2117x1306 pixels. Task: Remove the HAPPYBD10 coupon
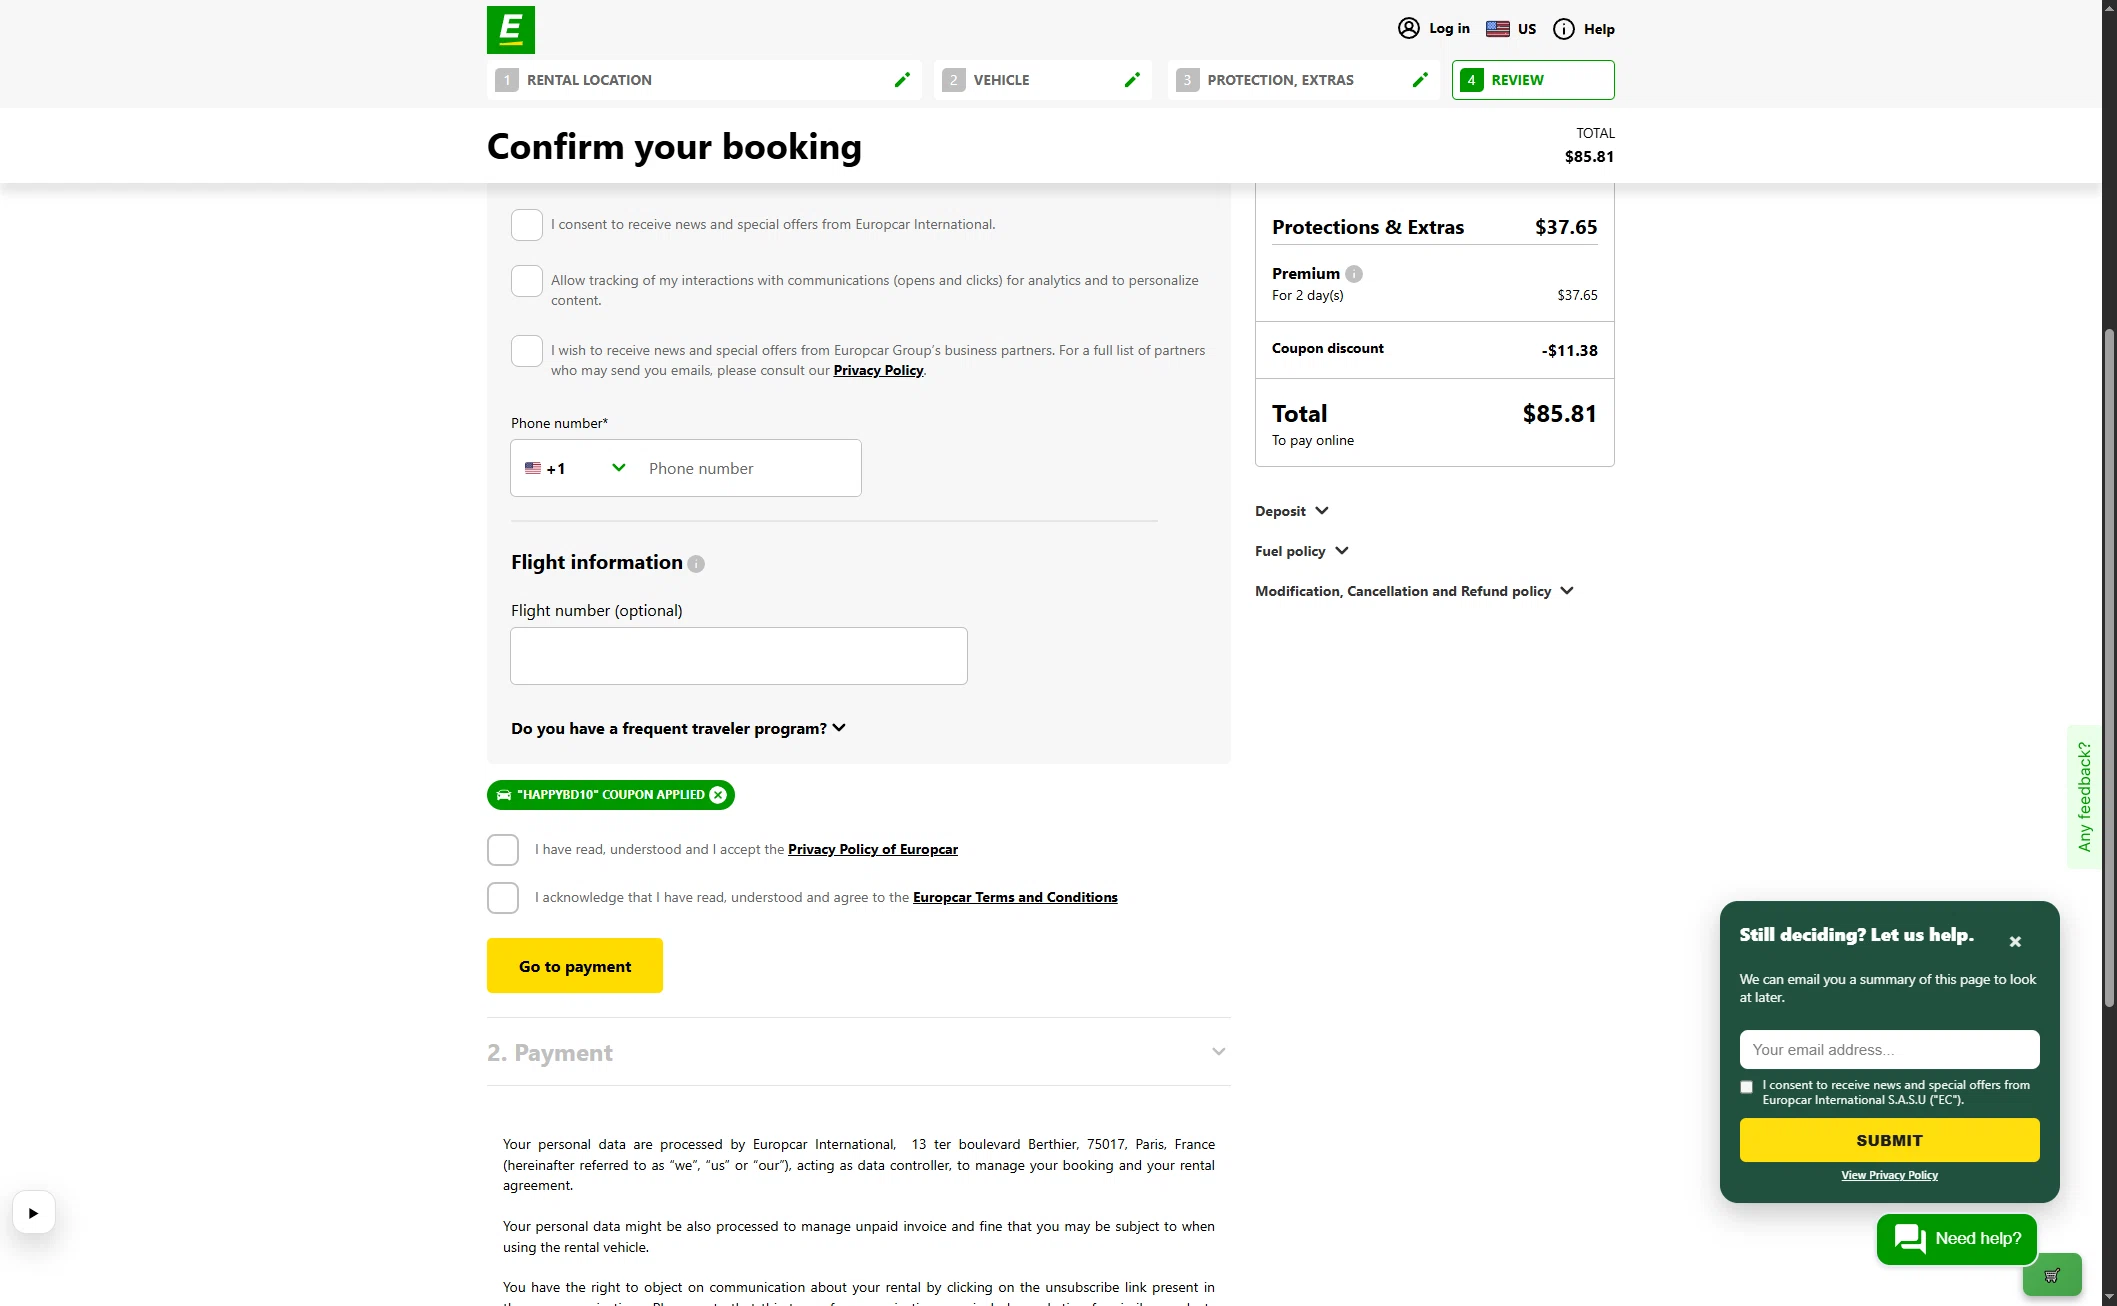click(718, 795)
